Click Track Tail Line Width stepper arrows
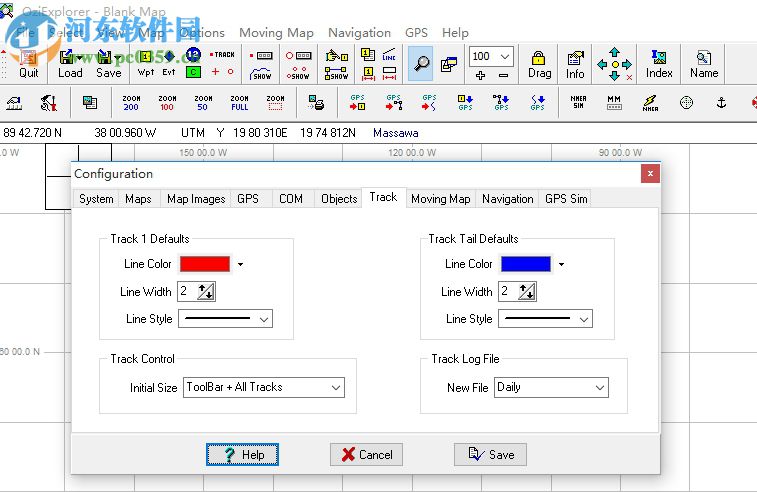 (x=527, y=292)
